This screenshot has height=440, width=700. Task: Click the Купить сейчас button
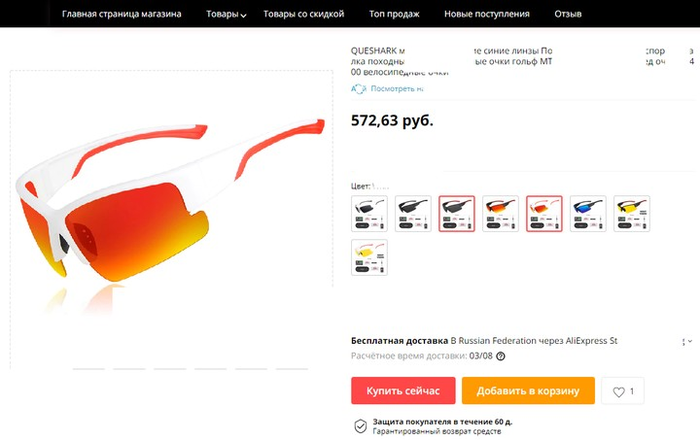(403, 391)
